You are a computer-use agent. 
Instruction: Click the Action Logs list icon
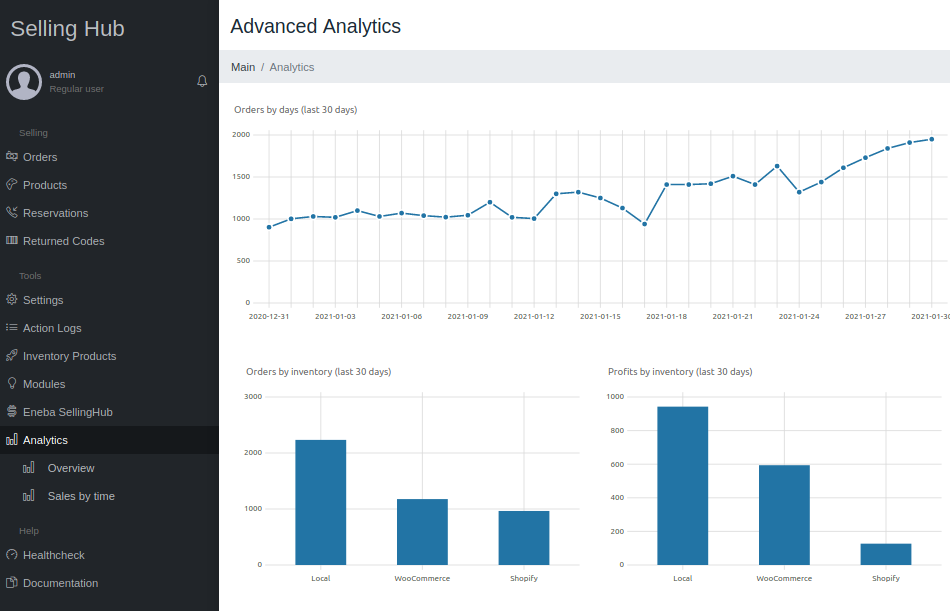coord(12,327)
